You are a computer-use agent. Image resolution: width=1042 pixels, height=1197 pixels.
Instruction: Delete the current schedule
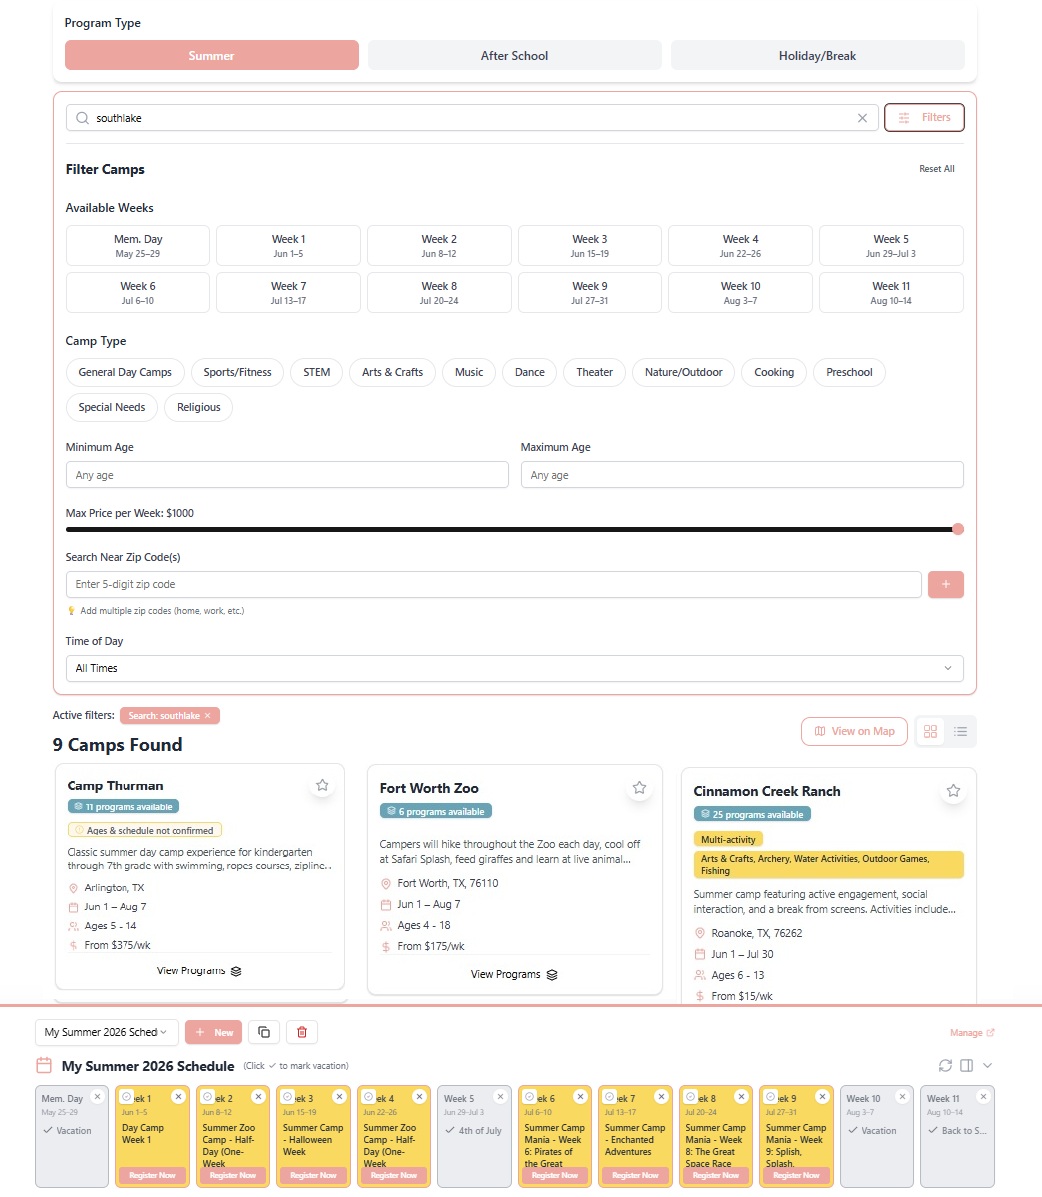click(x=302, y=1032)
